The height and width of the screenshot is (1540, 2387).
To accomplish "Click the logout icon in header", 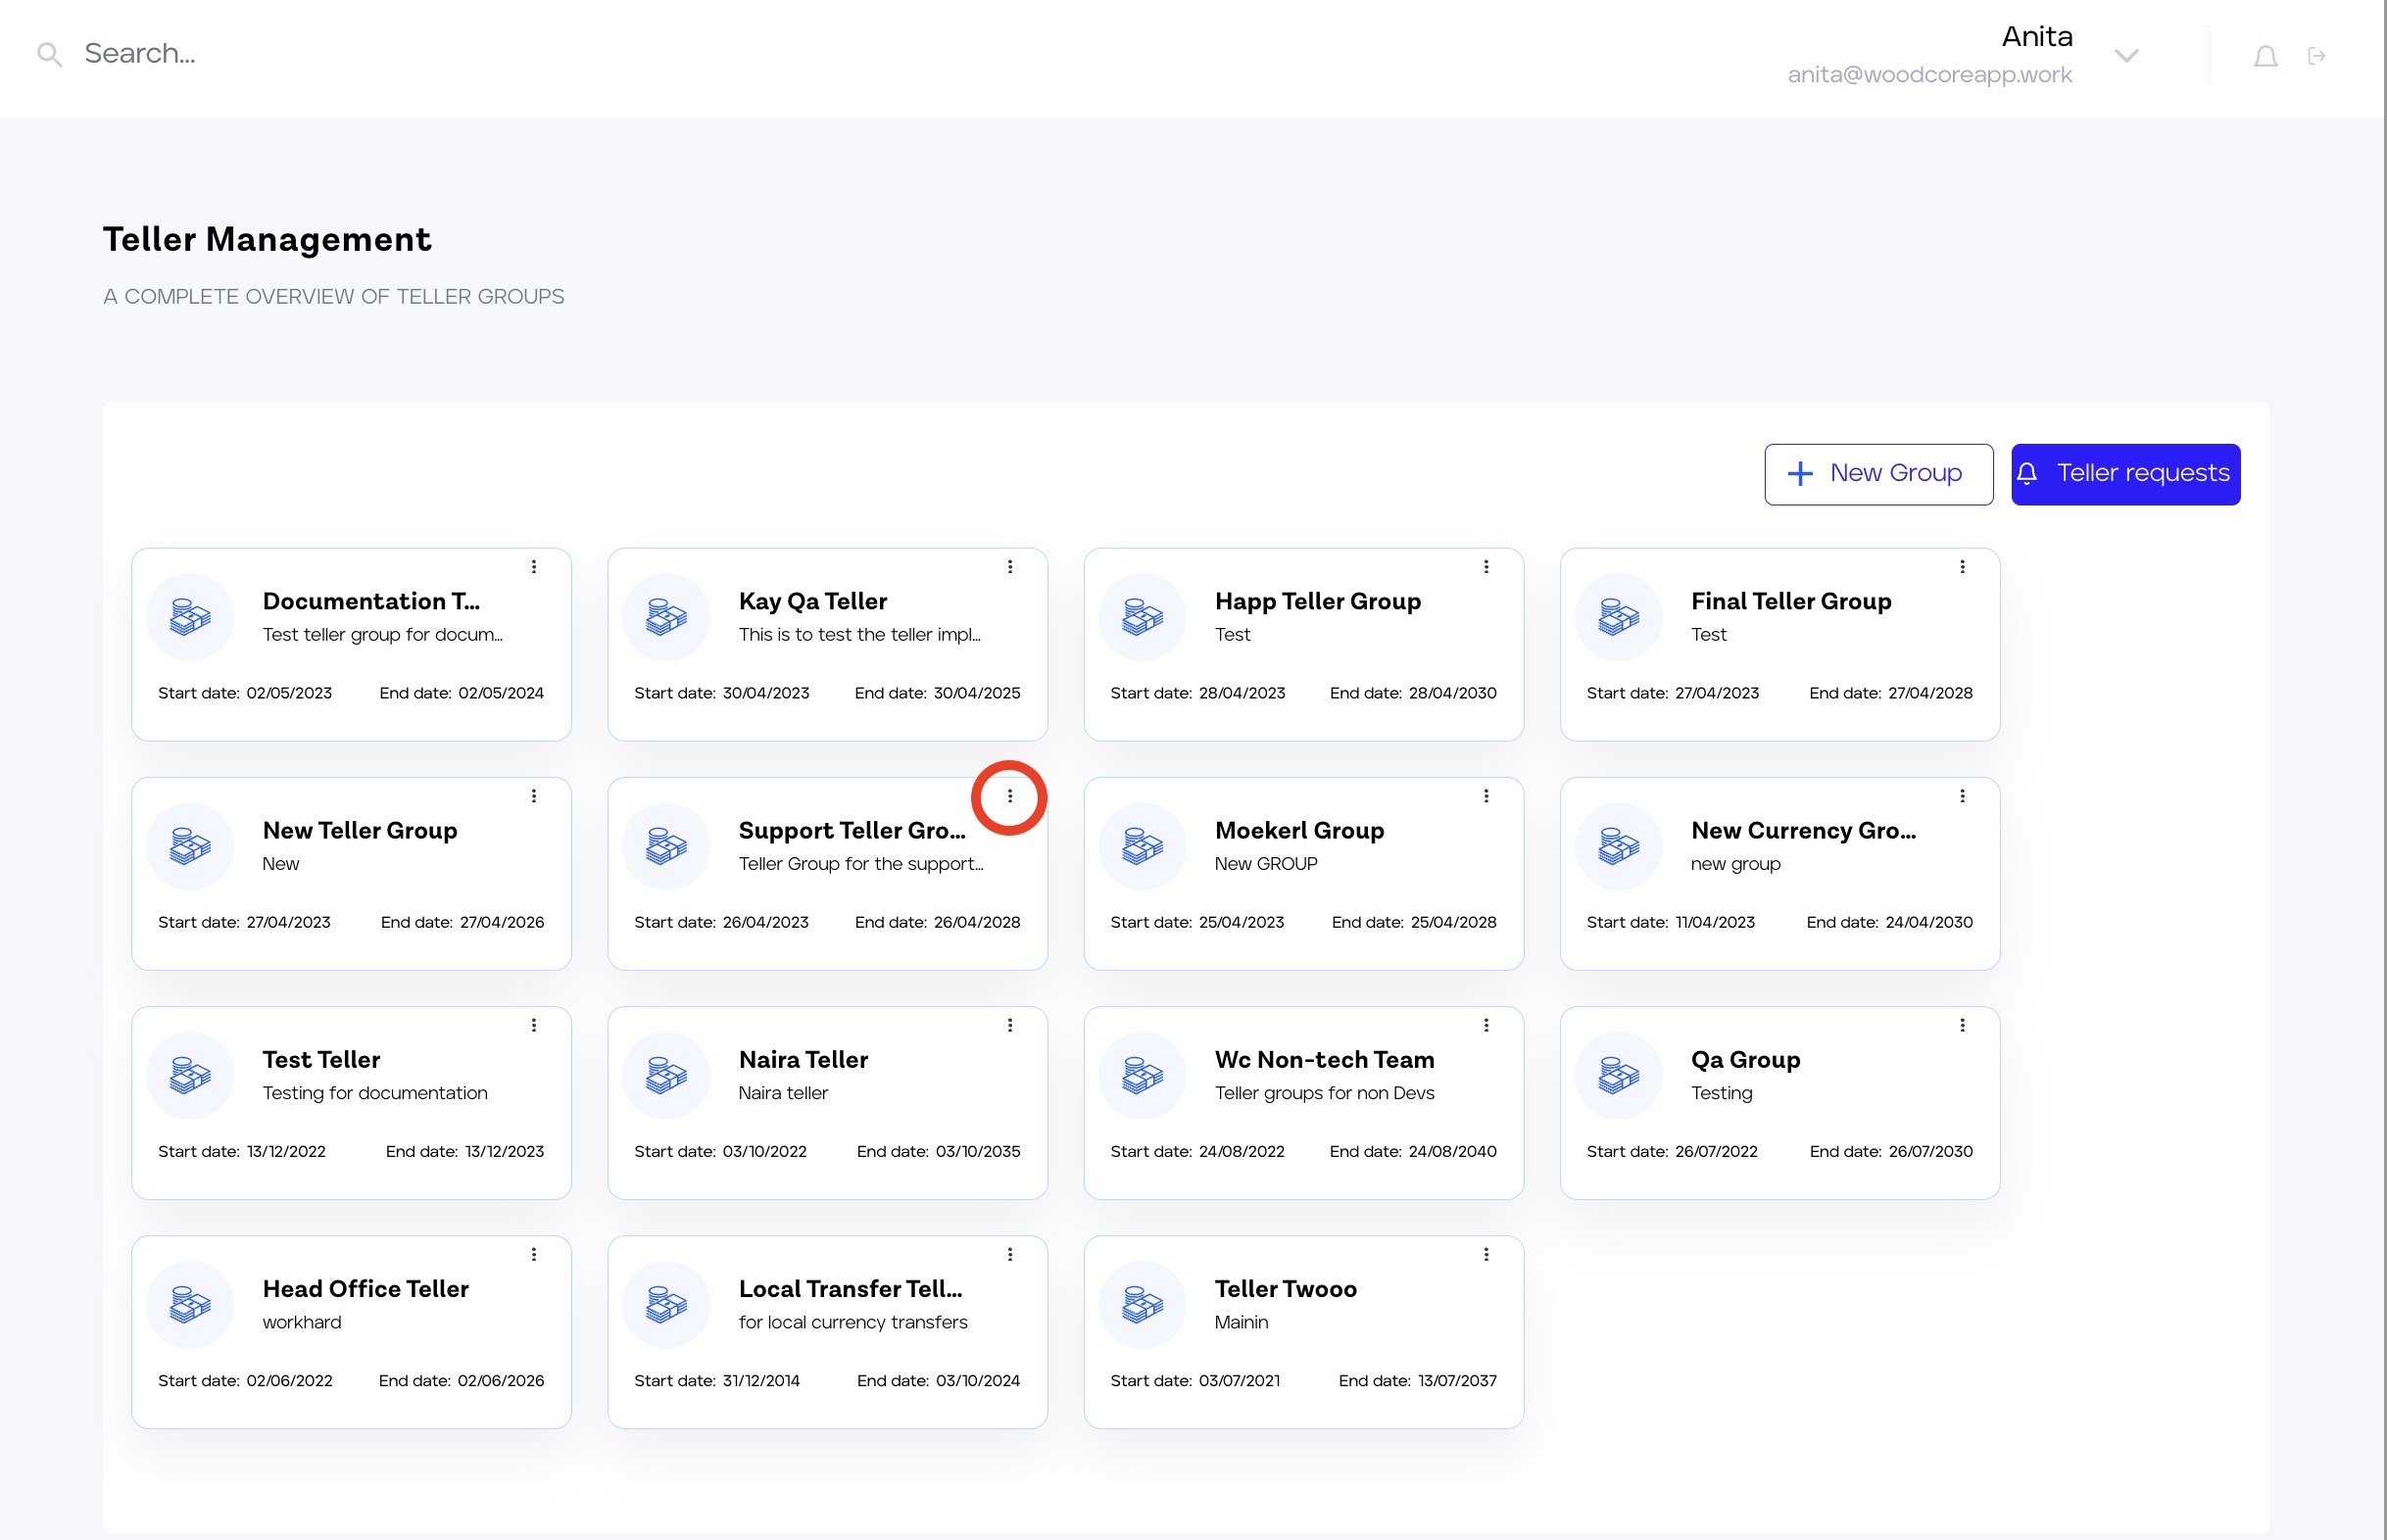I will 2316,57.
